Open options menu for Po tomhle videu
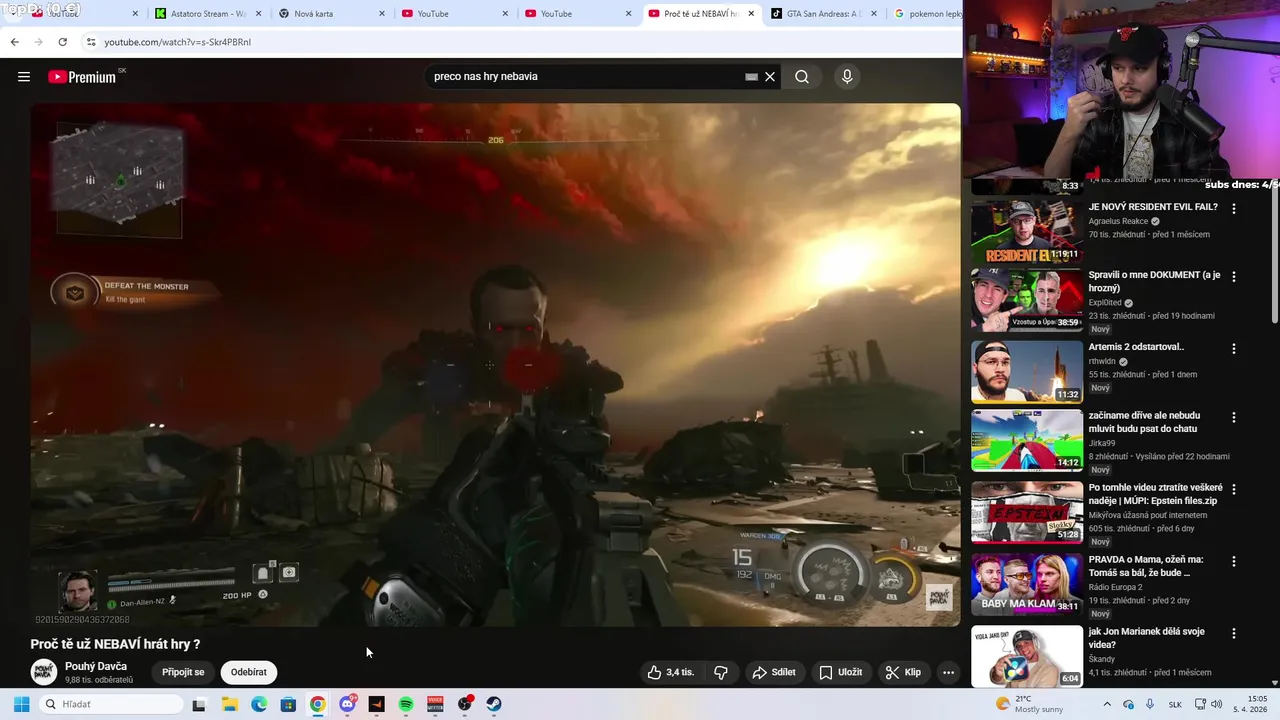The height and width of the screenshot is (720, 1280). point(1234,489)
